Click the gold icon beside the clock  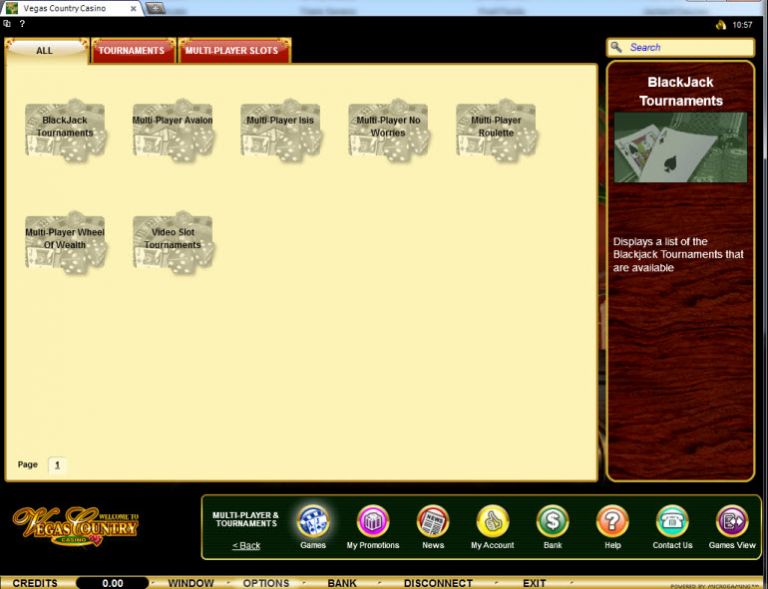point(720,25)
